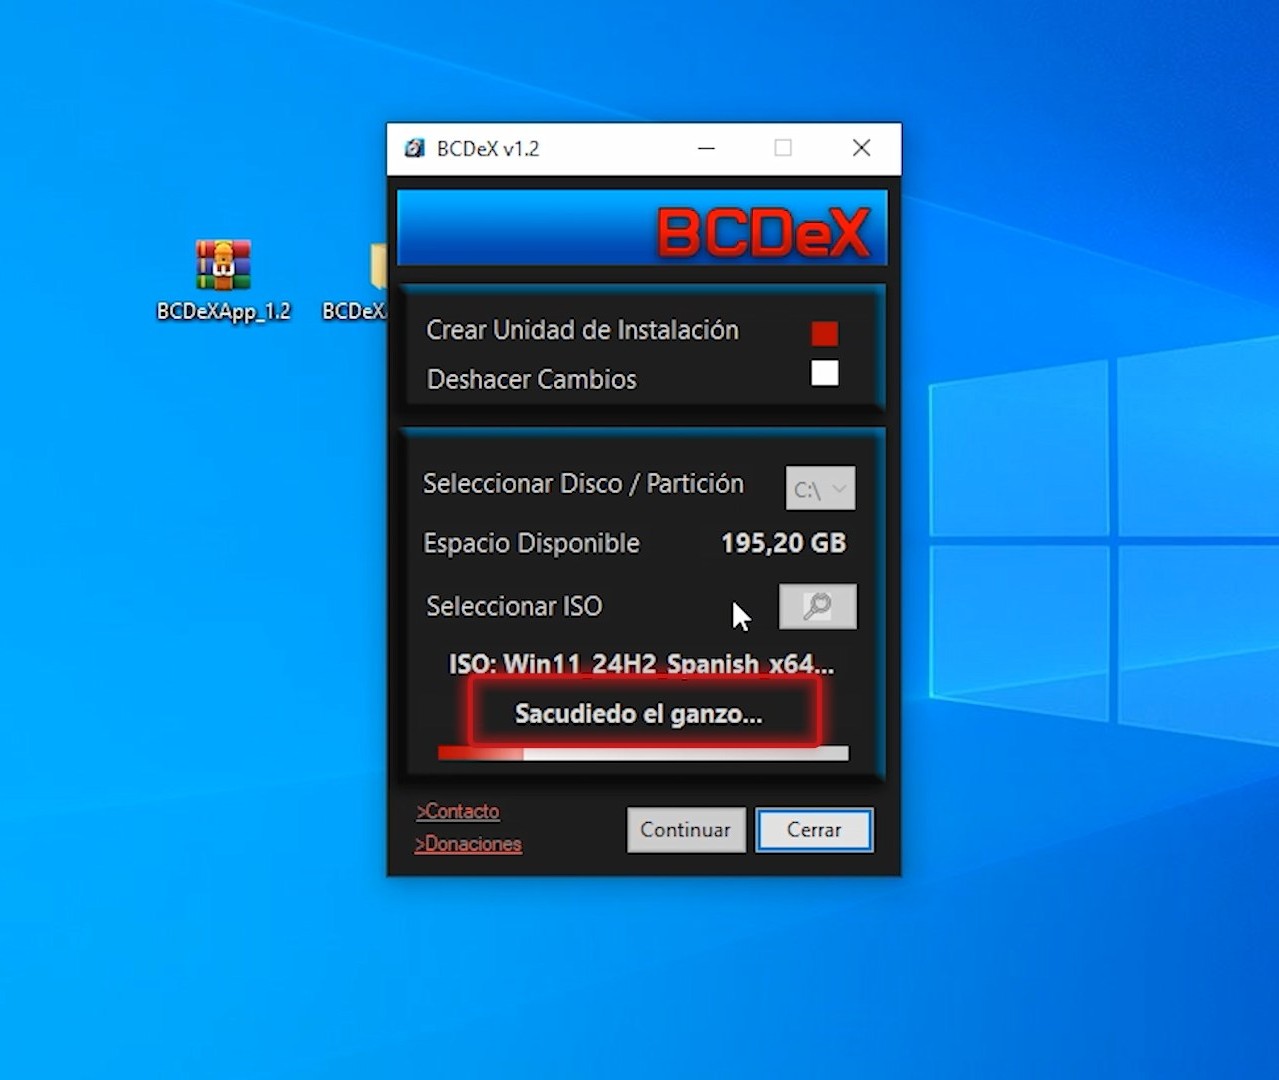Click the red progress bar
Viewport: 1279px width, 1080px height.
pyautogui.click(x=642, y=753)
